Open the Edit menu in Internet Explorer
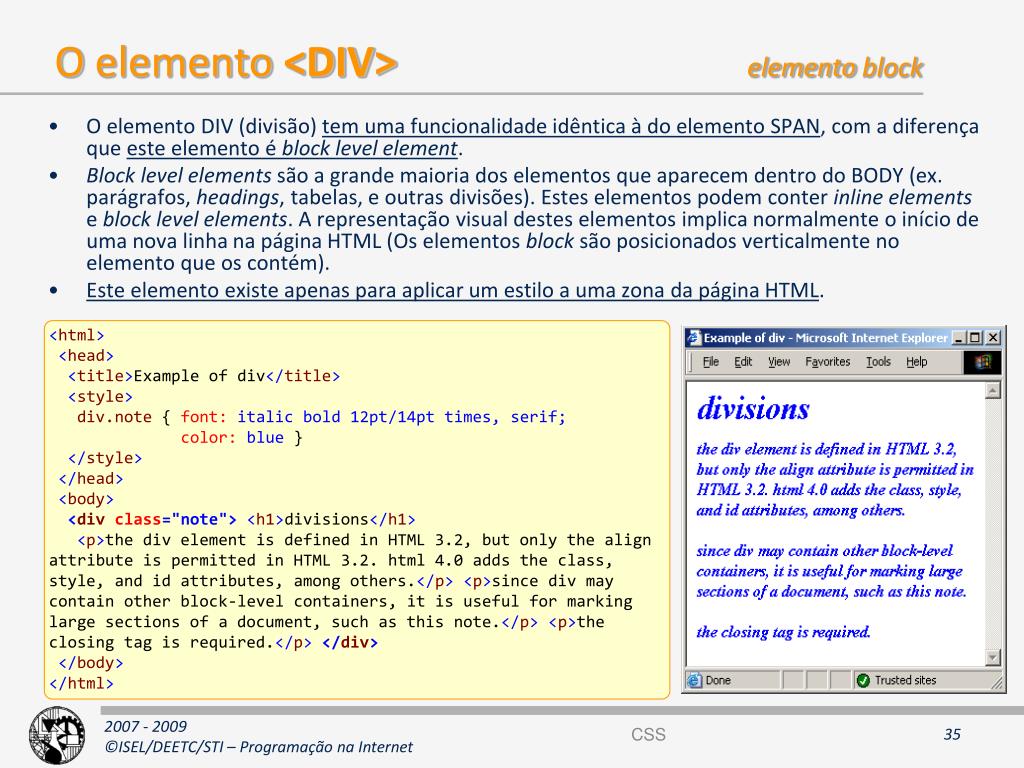1024x768 pixels. tap(743, 362)
